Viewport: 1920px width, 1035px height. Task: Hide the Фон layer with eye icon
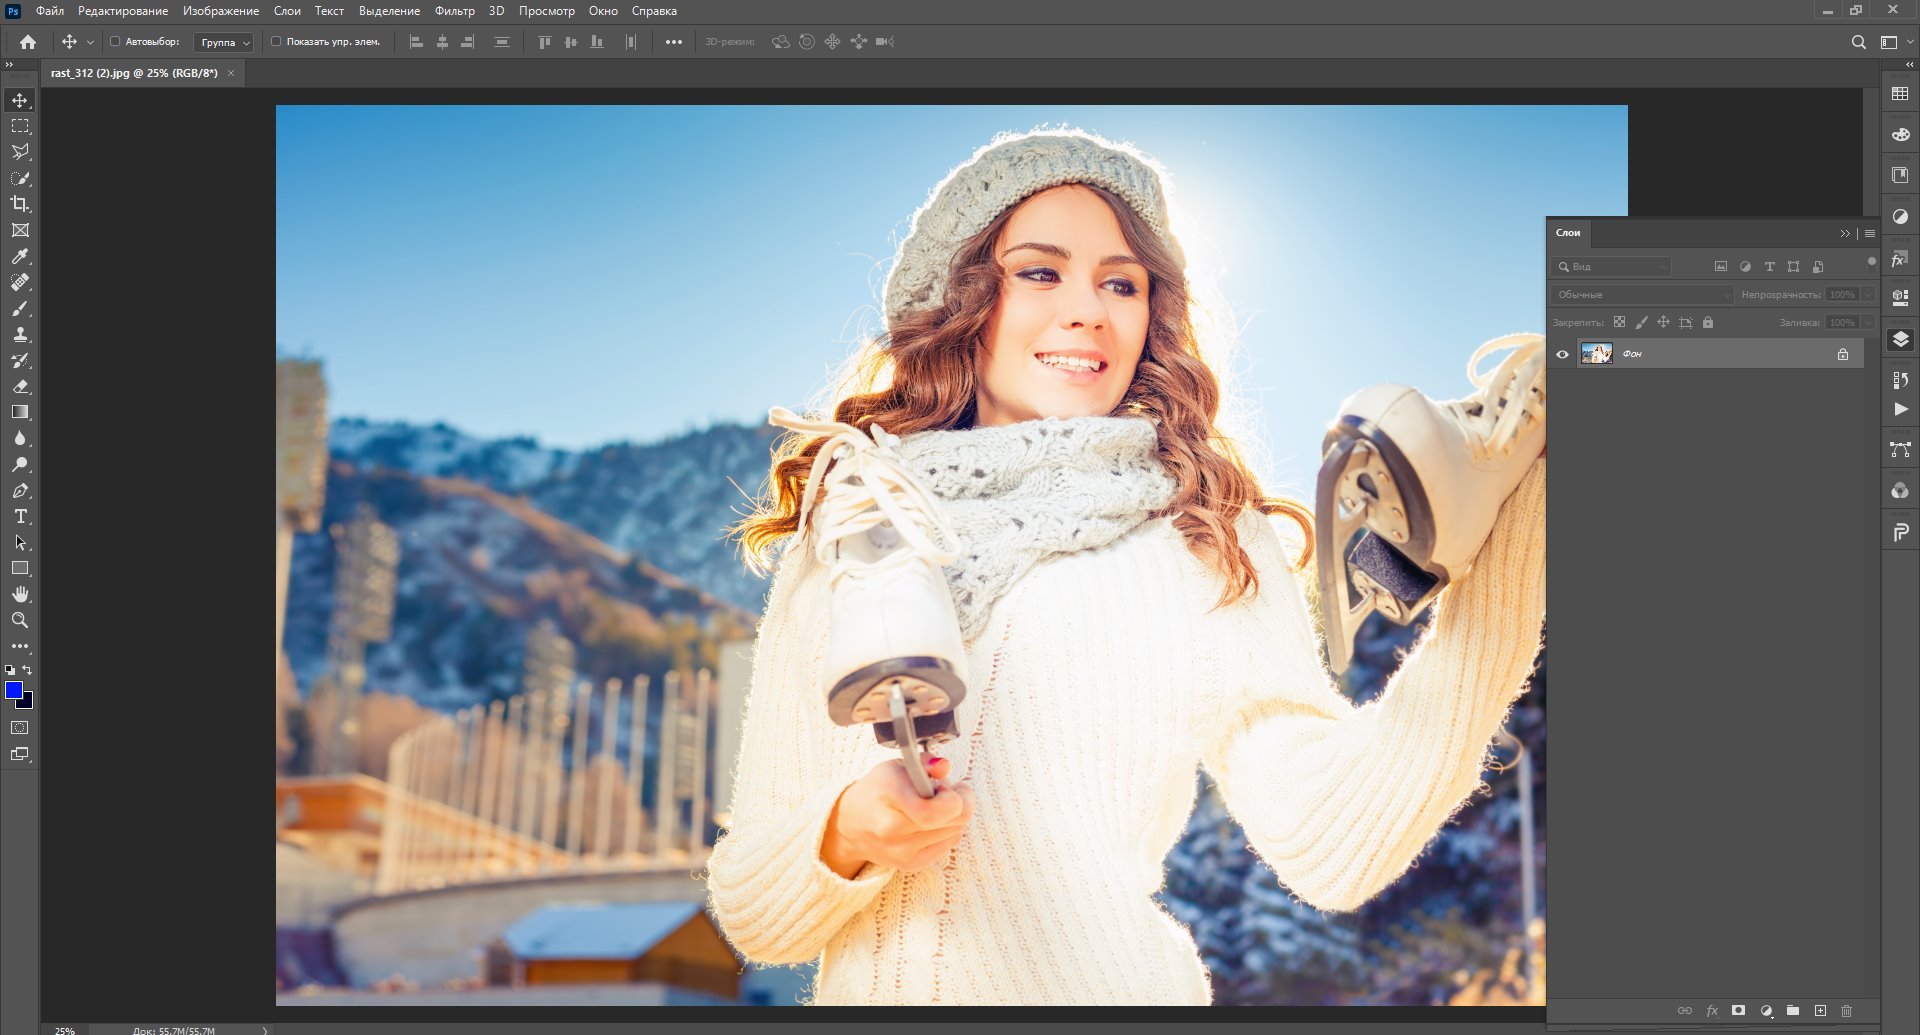point(1562,354)
